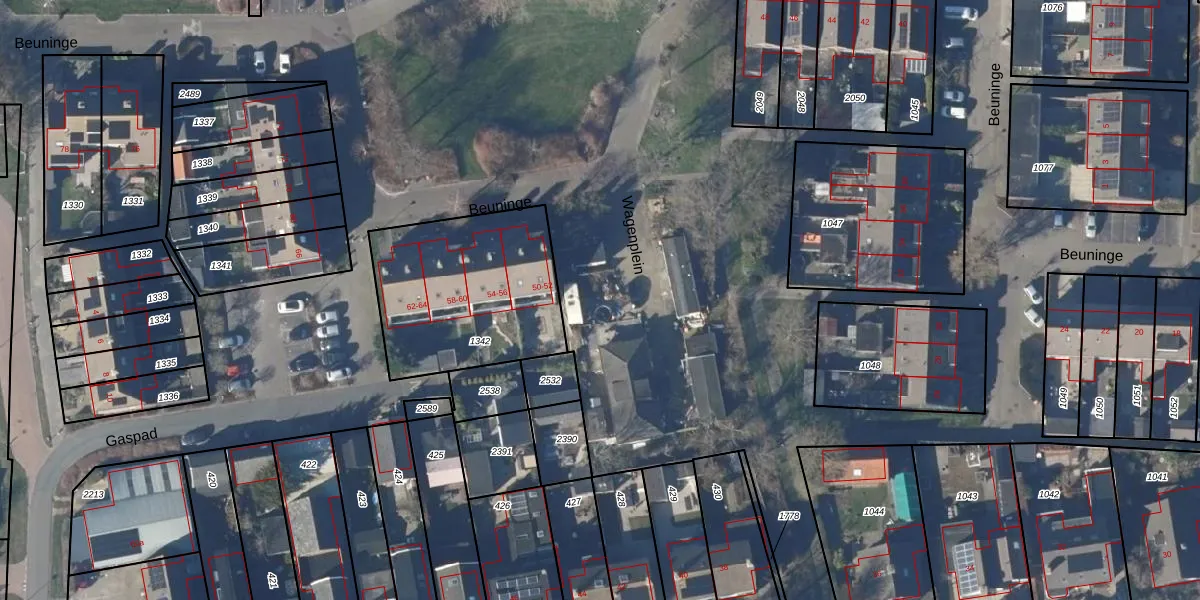The width and height of the screenshot is (1200, 600).
Task: Click parcel number 1342
Action: point(480,341)
